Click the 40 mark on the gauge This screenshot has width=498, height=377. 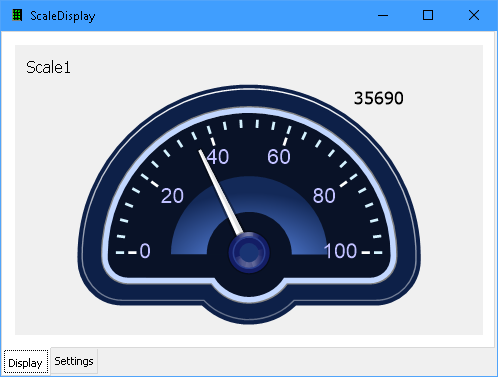point(218,157)
